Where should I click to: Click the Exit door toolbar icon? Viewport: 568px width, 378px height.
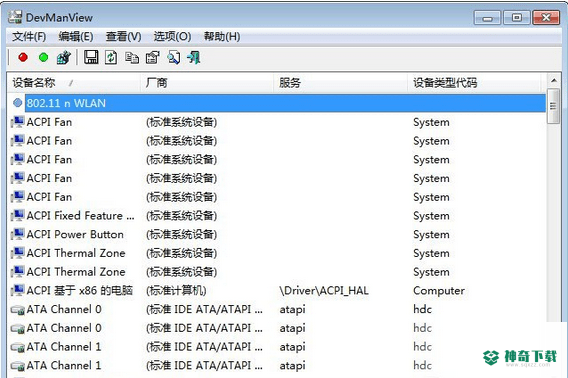point(194,57)
